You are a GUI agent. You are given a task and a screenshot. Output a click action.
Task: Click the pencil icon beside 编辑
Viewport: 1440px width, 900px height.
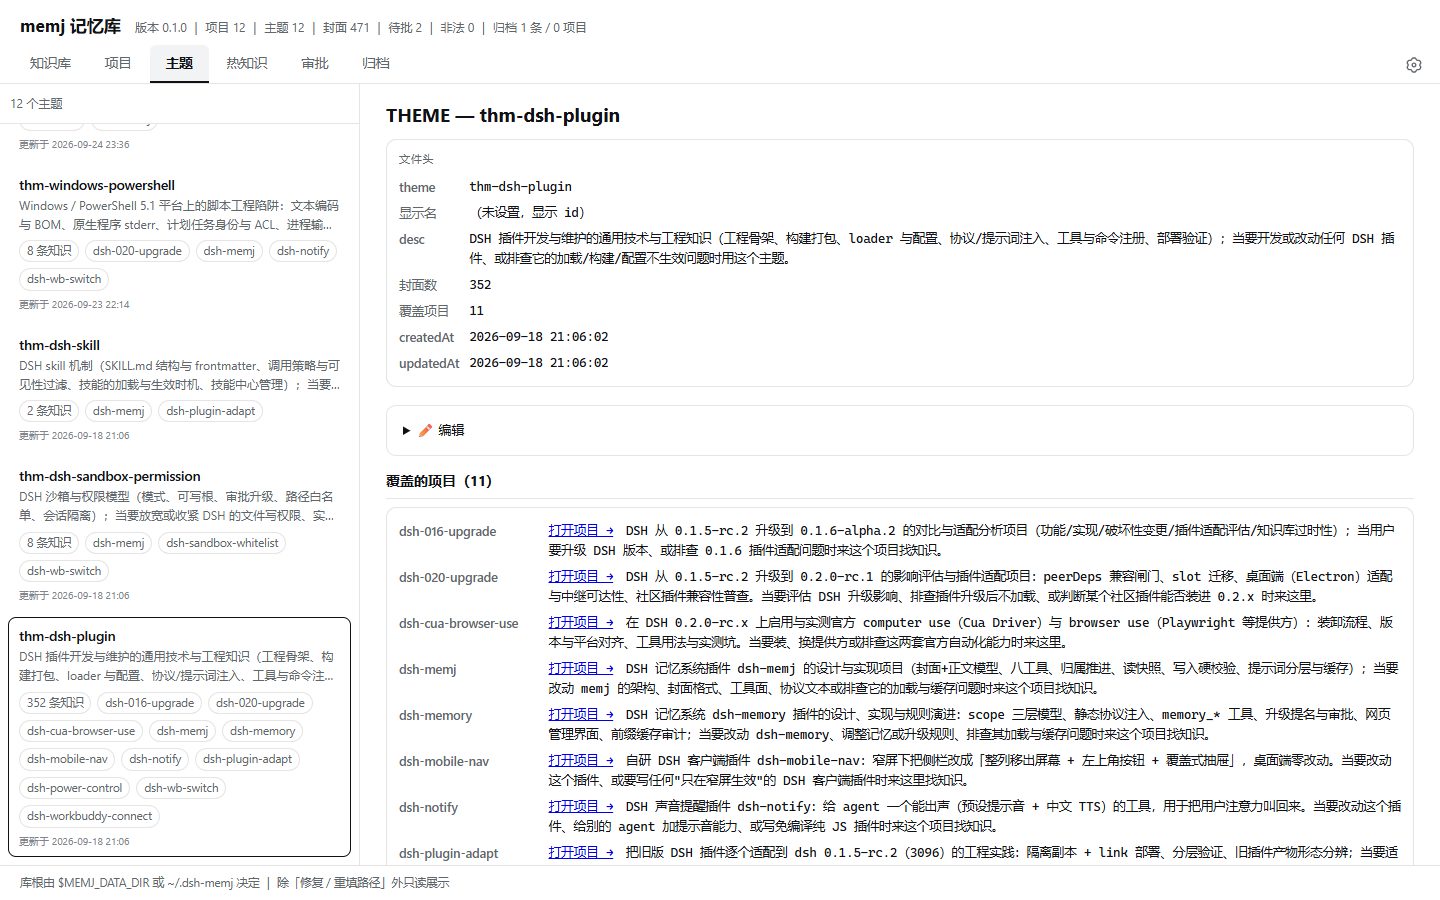425,431
